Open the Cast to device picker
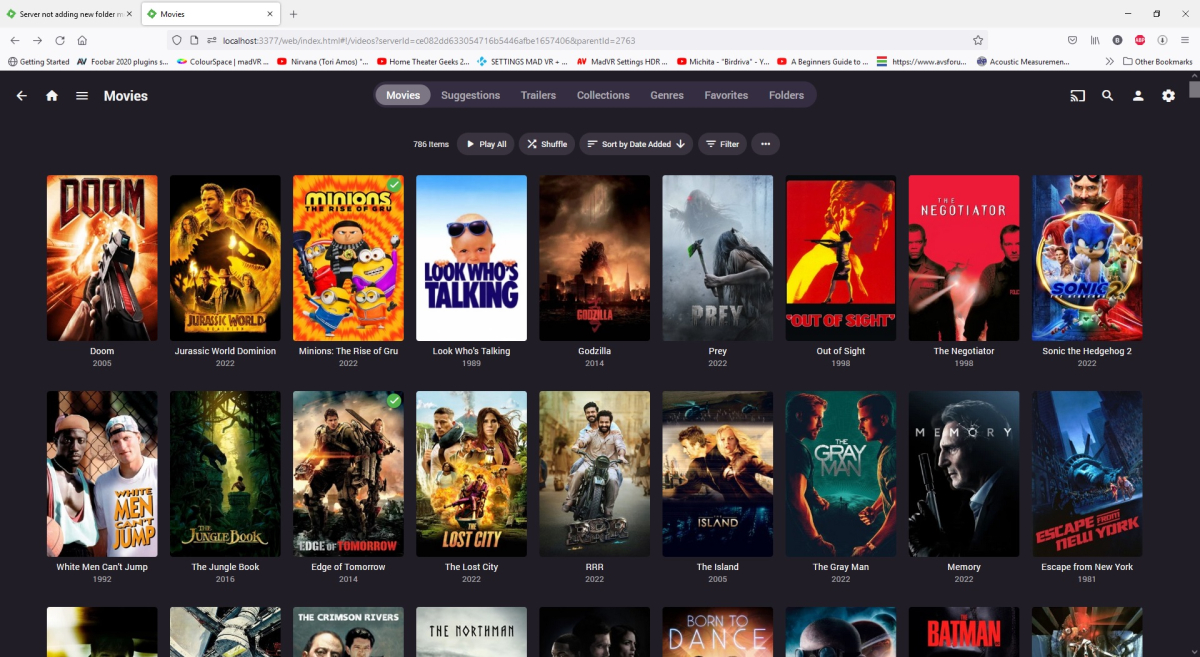Screen dimensions: 1200x657 pos(1077,95)
